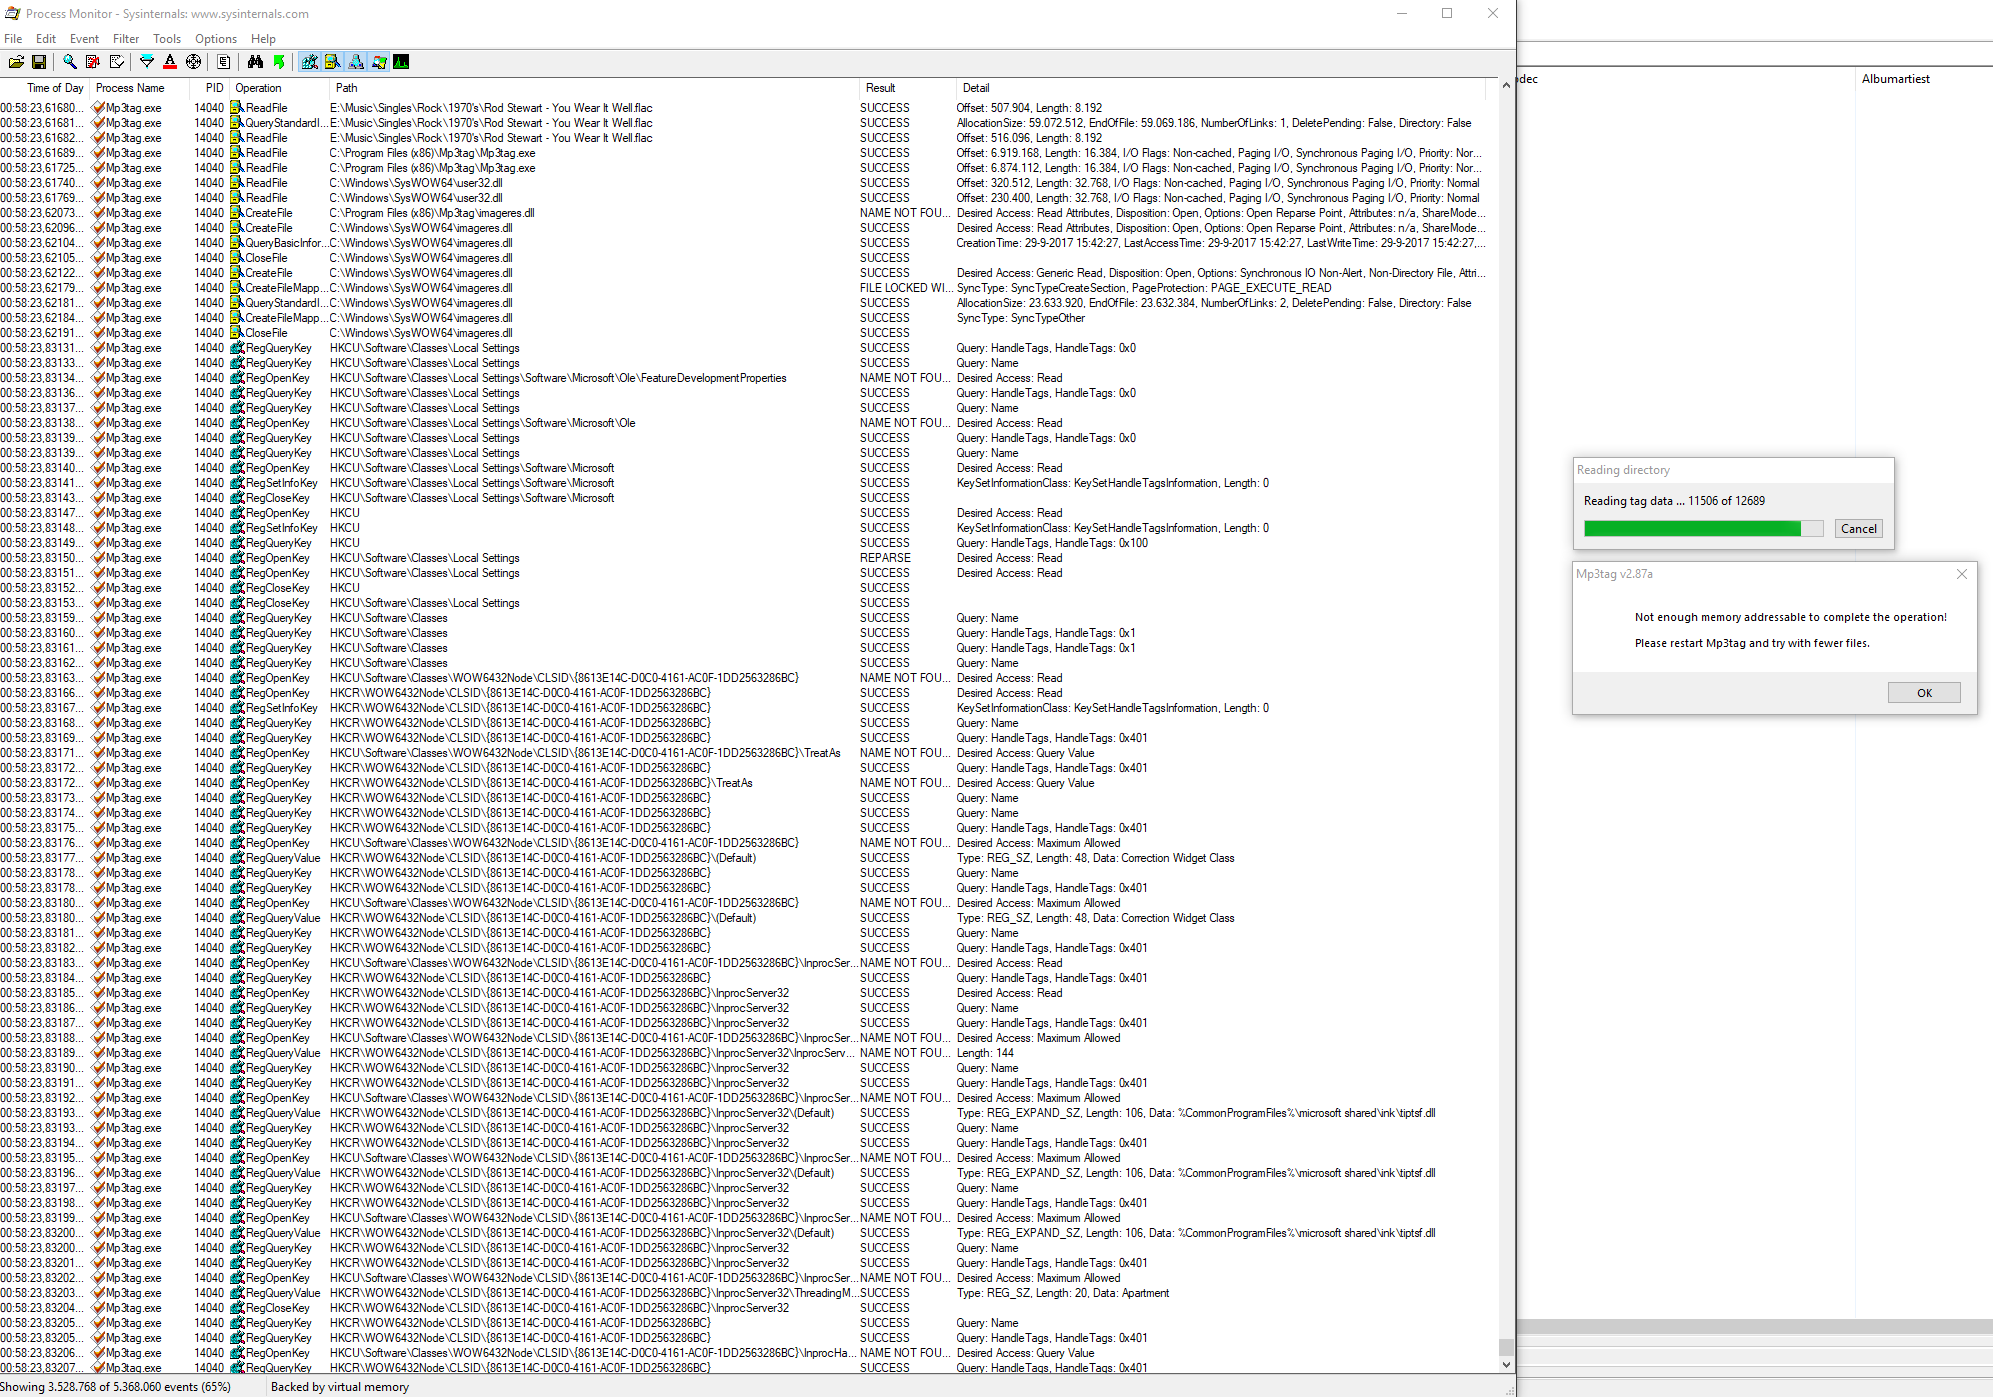Click the scroll down arrow of event list
Viewport: 1993px width, 1397px height.
[1506, 1365]
